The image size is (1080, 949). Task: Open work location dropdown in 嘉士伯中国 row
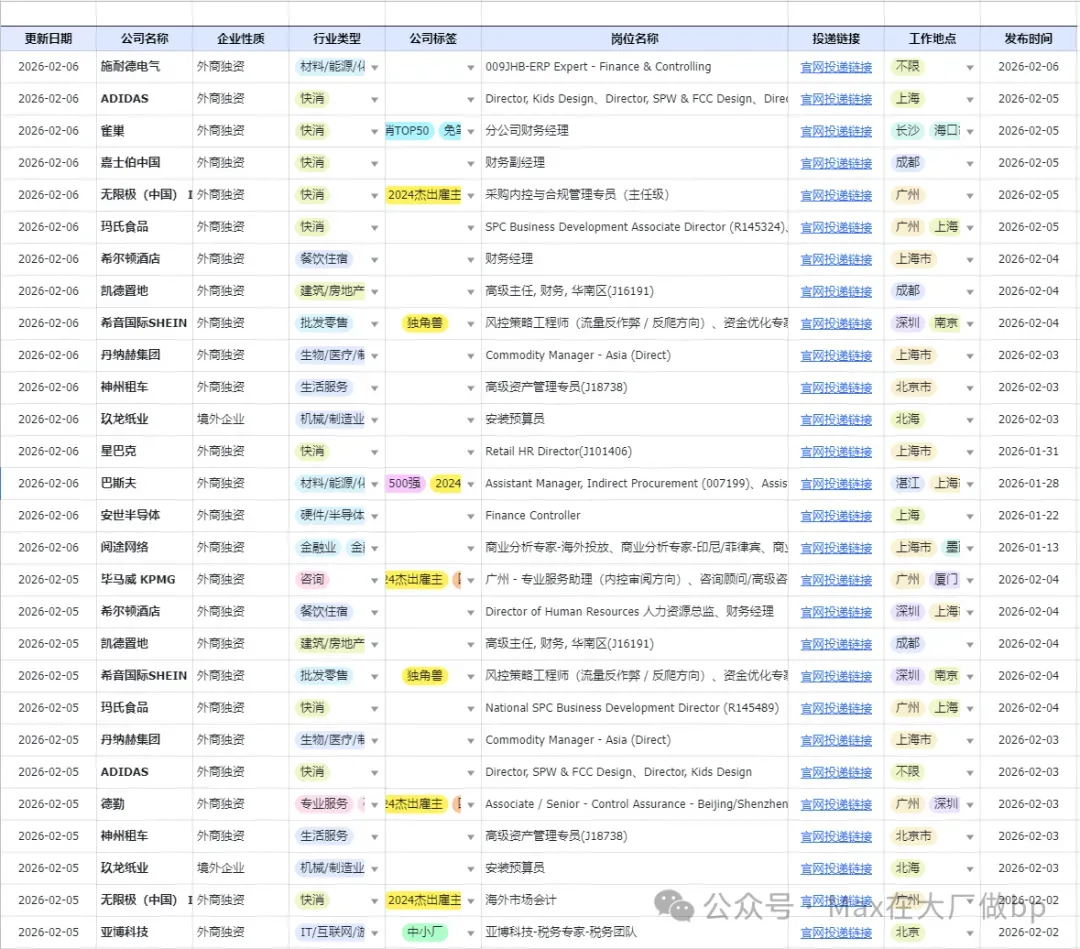coord(970,164)
